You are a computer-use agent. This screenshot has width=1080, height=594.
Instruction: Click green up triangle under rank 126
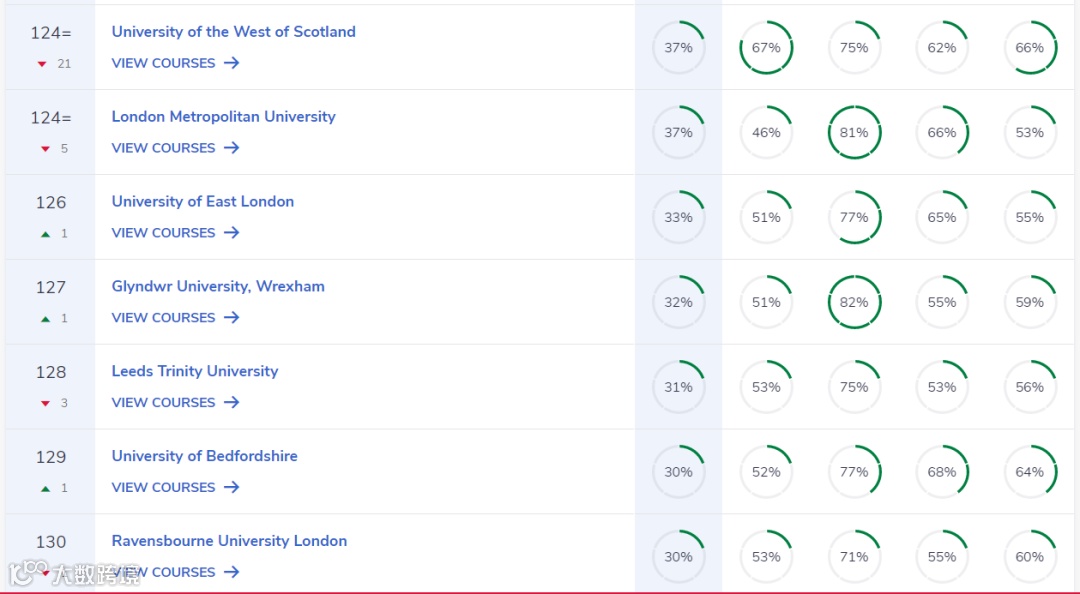pyautogui.click(x=45, y=234)
